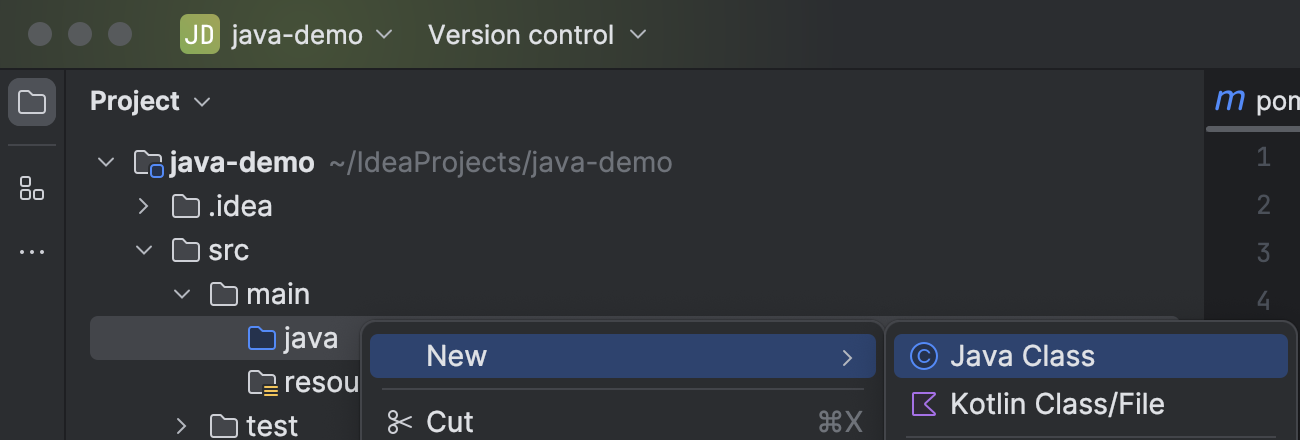The width and height of the screenshot is (1300, 440).
Task: Open the Version control dropdown
Action: click(x=537, y=35)
